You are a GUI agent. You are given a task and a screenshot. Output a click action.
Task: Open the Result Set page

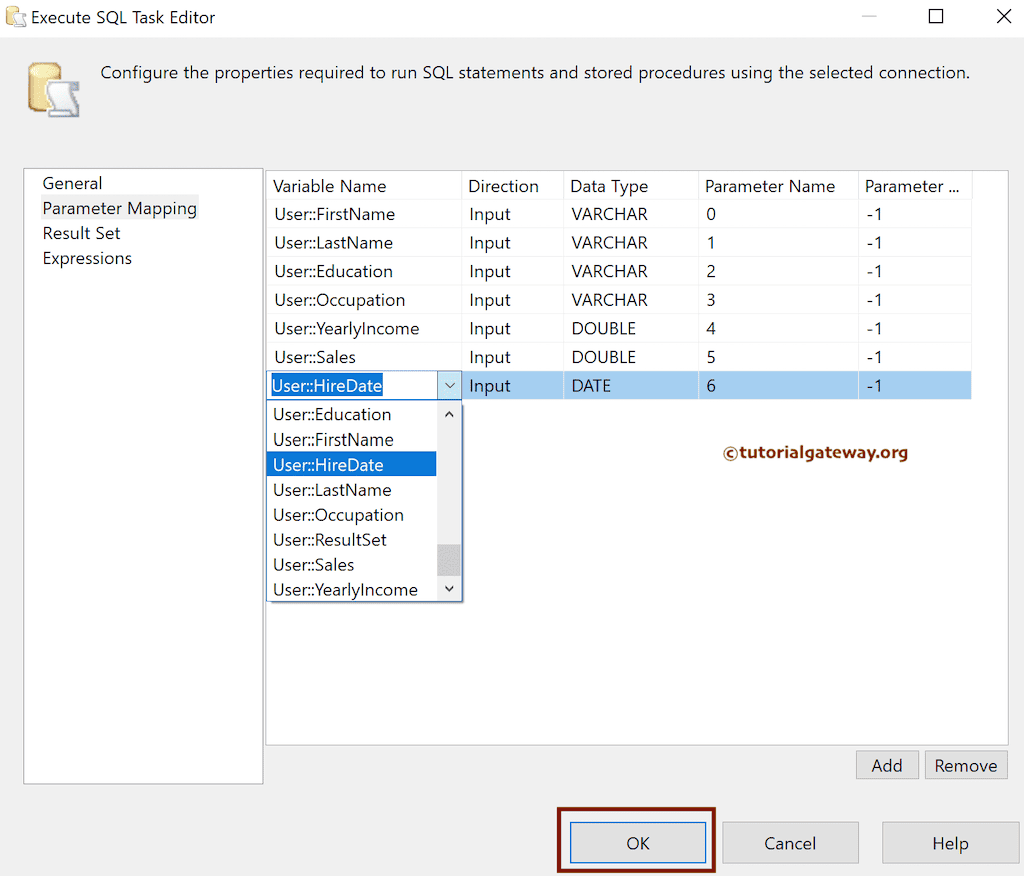(81, 232)
